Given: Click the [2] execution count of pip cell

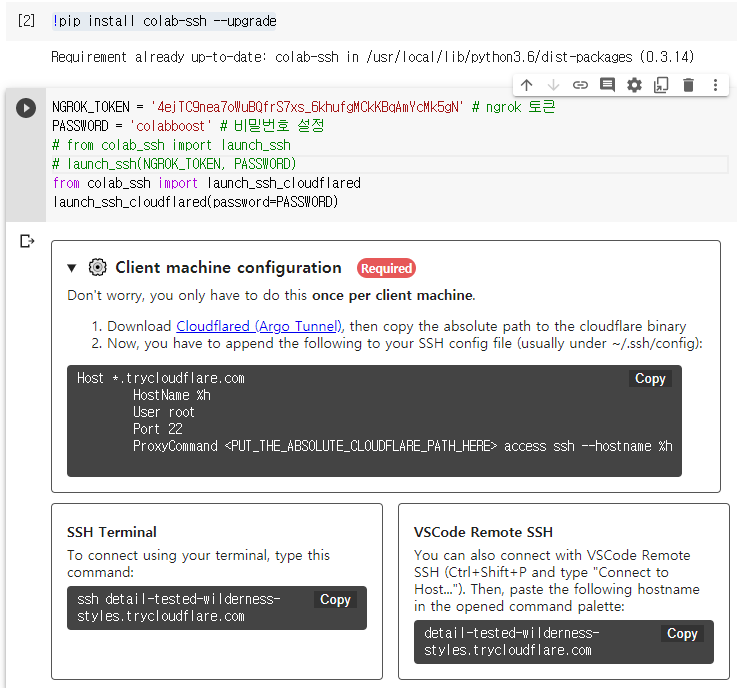Looking at the screenshot, I should coord(27,21).
